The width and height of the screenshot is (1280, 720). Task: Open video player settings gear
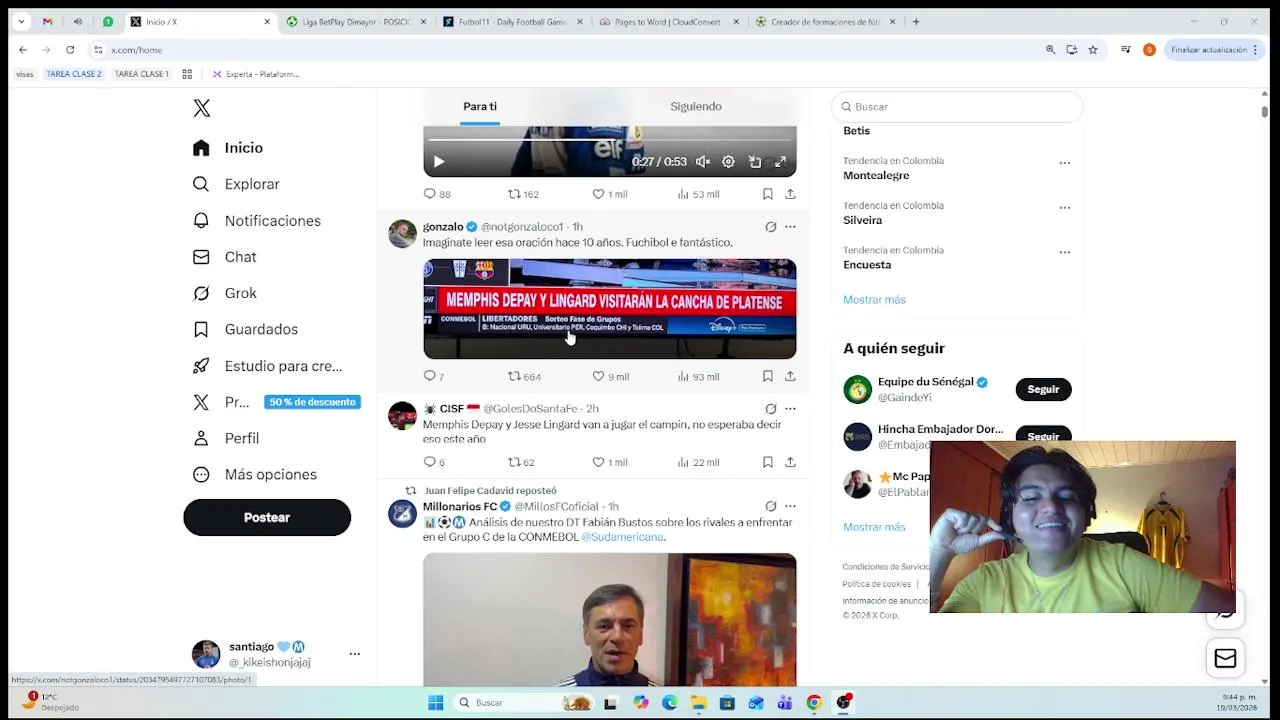tap(728, 162)
